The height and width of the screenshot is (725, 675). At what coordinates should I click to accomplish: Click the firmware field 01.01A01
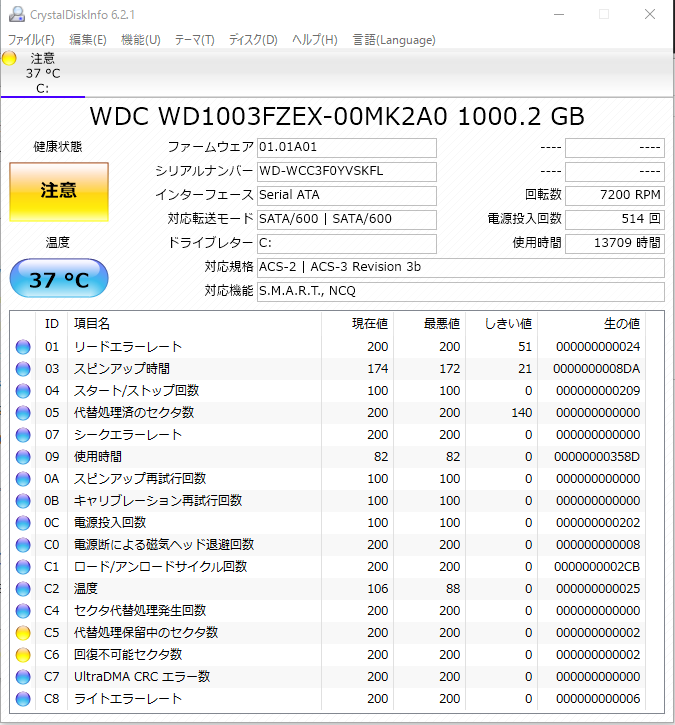(x=347, y=147)
